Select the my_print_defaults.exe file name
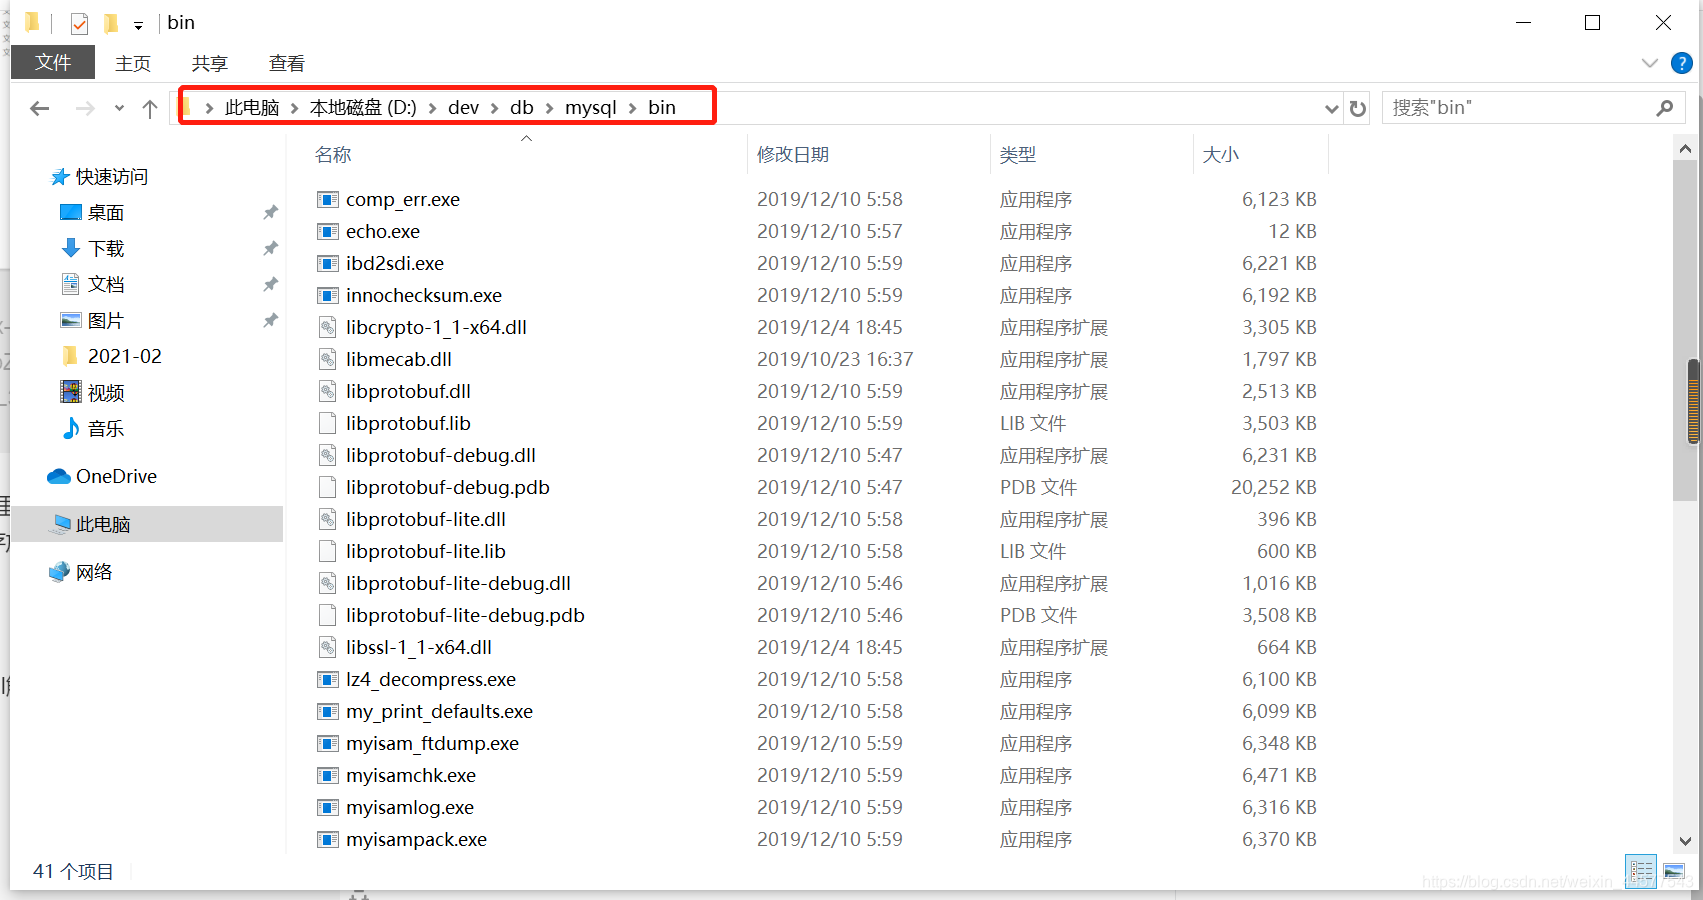This screenshot has width=1703, height=900. 439,711
